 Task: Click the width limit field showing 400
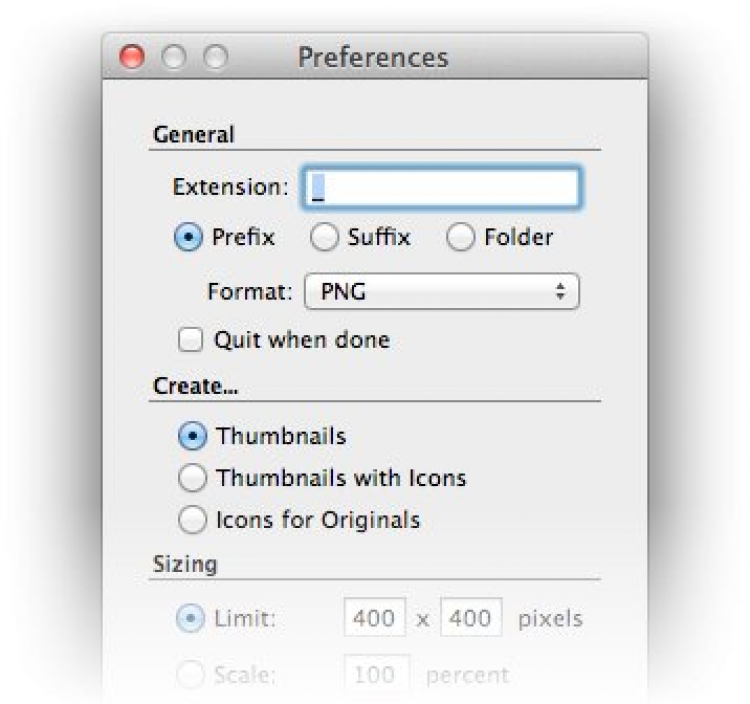375,618
